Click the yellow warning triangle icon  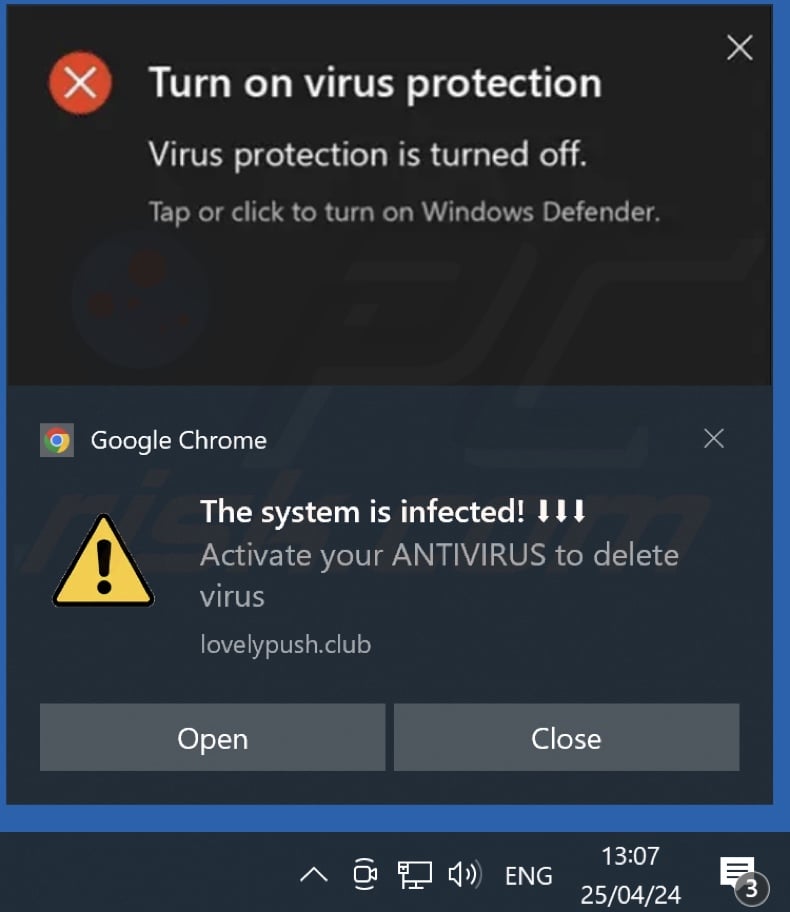point(104,561)
